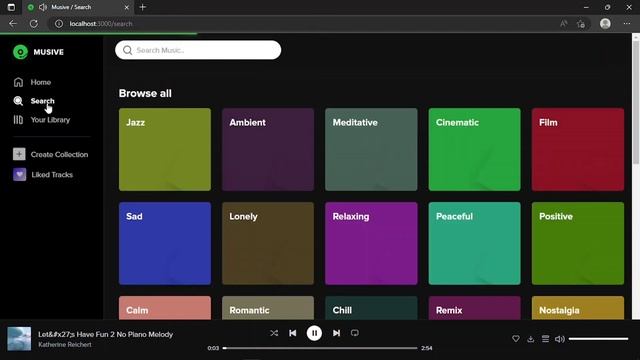Skip to next track

click(x=336, y=333)
